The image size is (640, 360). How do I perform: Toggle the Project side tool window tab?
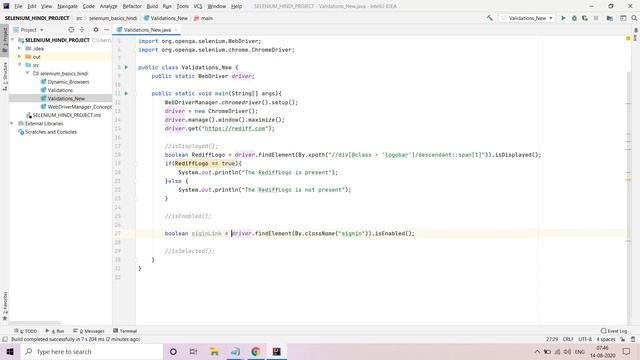tap(4, 39)
